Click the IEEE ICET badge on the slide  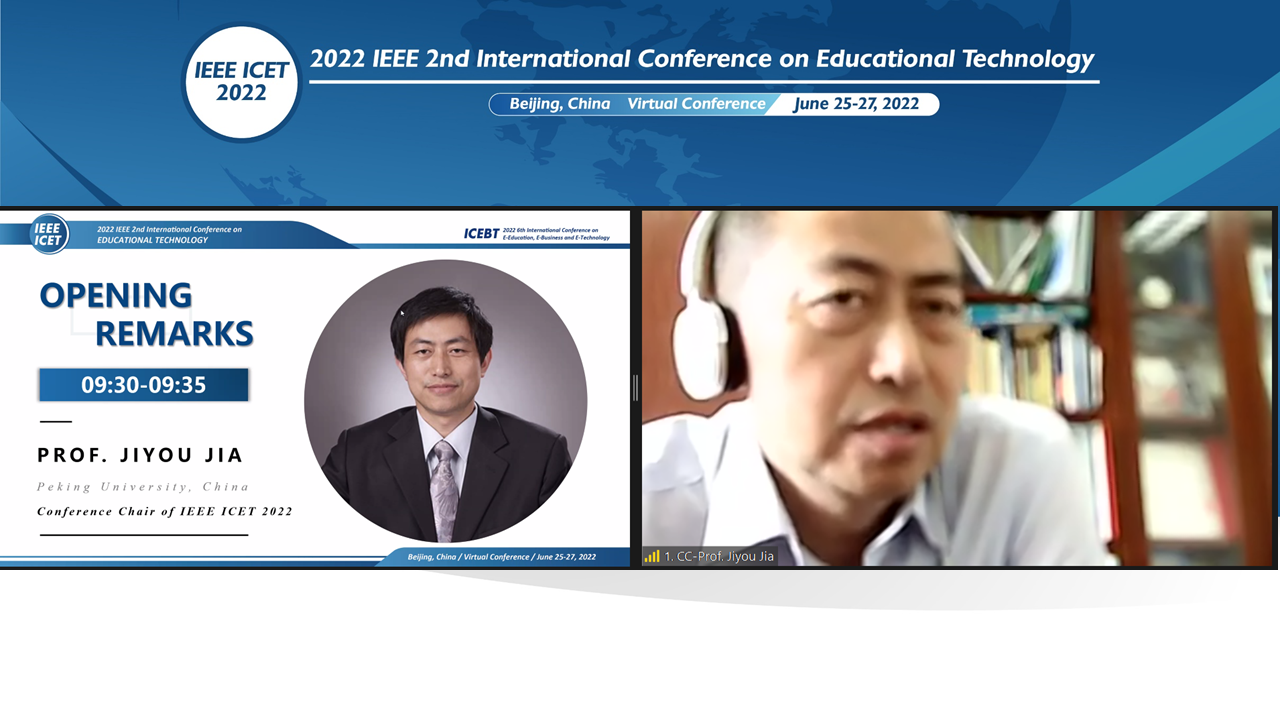point(48,234)
